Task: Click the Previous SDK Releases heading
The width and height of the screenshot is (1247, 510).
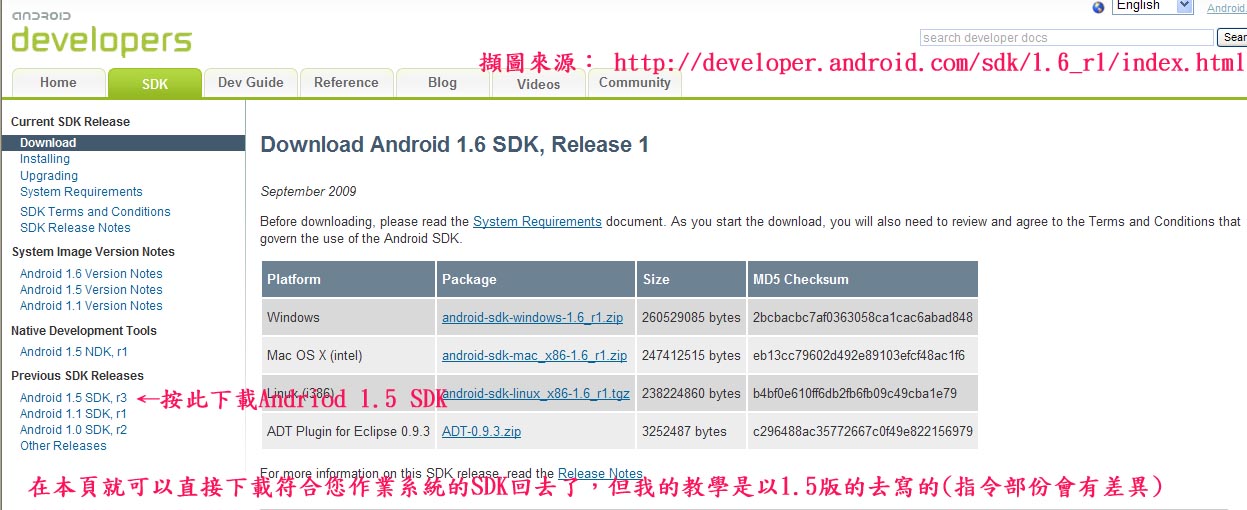Action: (77, 376)
